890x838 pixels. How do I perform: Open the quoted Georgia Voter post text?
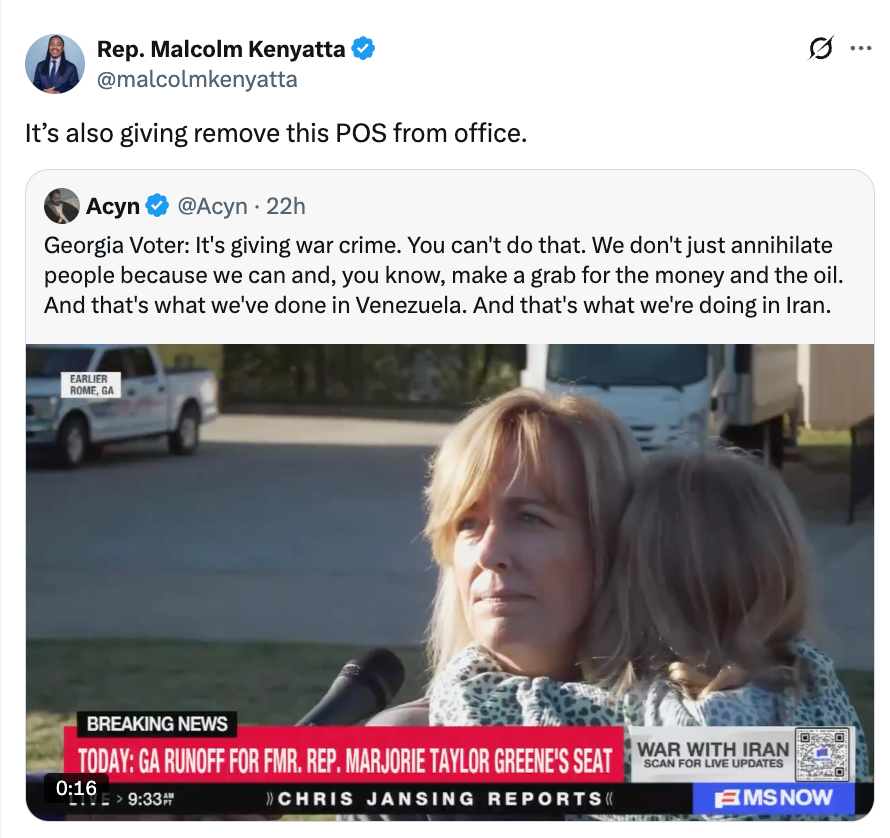[x=444, y=275]
